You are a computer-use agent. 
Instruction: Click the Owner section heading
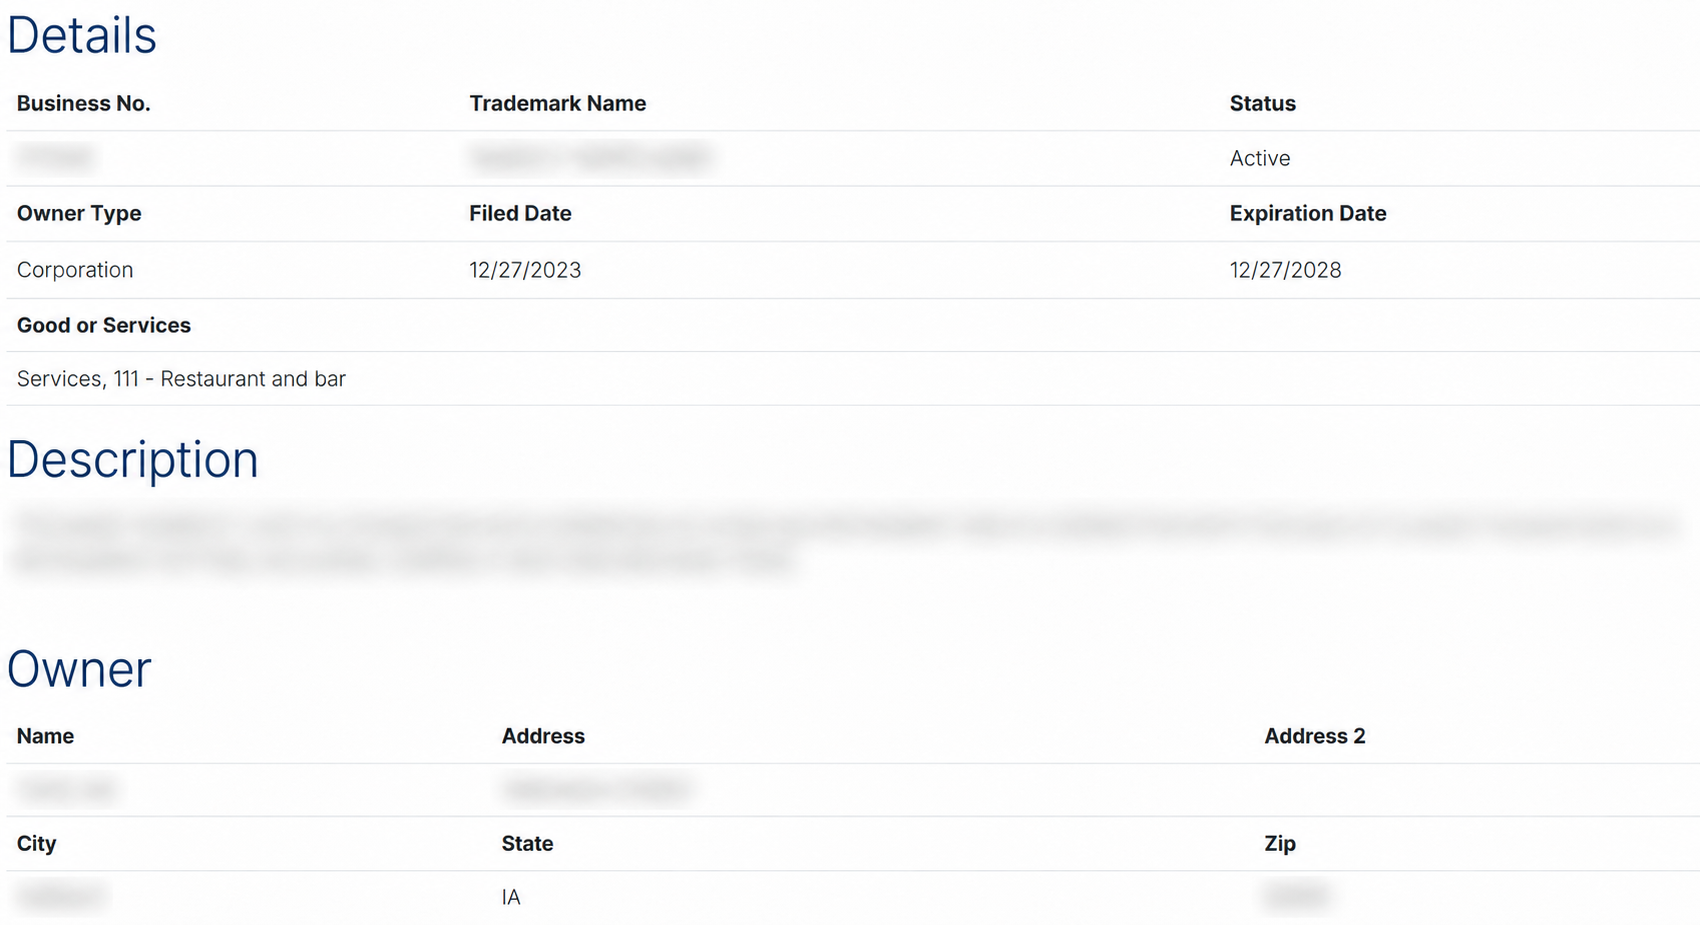pos(79,670)
